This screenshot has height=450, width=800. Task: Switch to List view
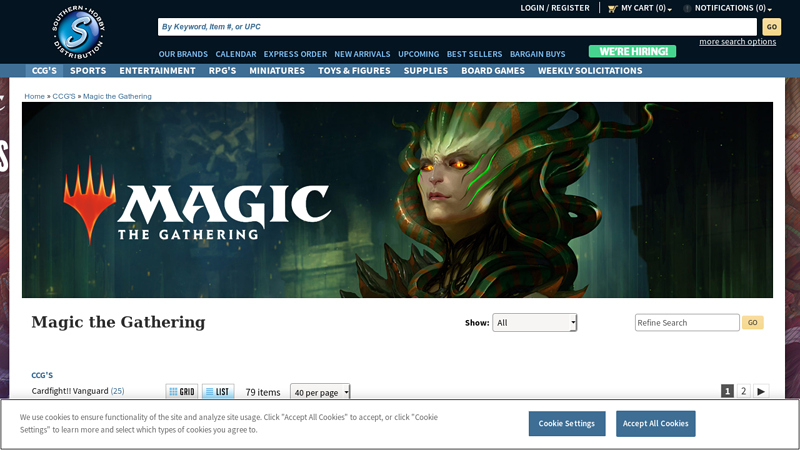point(218,391)
